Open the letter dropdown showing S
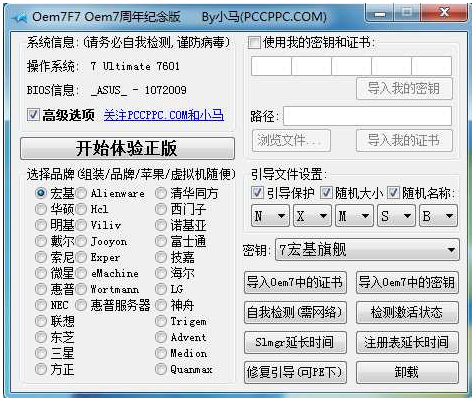 click(x=396, y=216)
